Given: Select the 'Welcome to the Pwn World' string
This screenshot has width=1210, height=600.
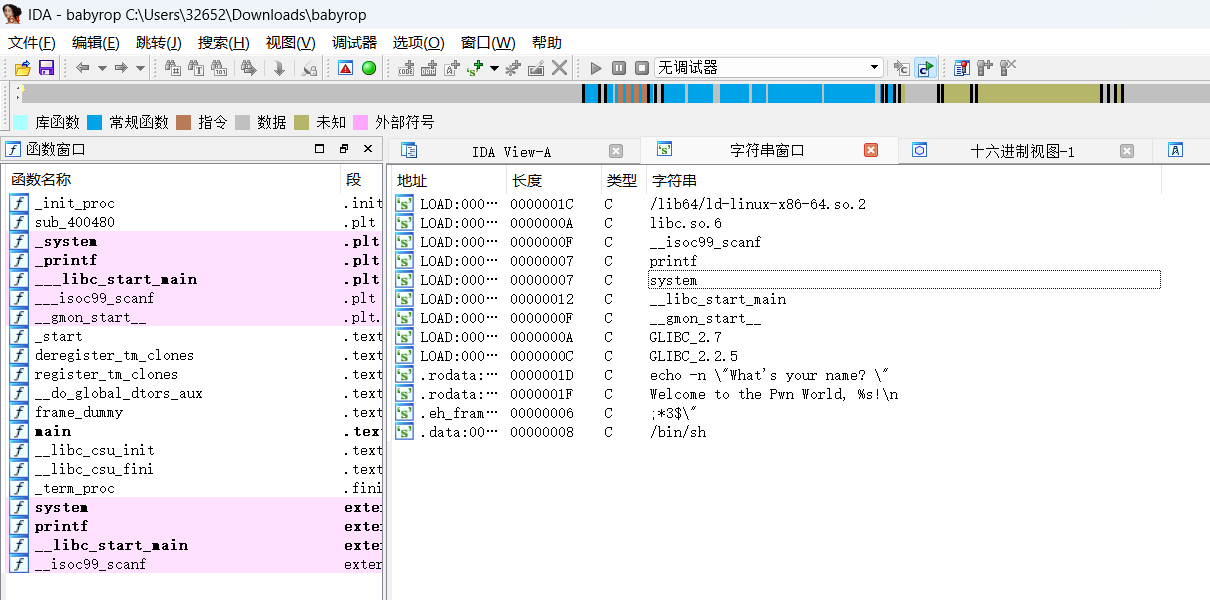Looking at the screenshot, I should pos(776,394).
